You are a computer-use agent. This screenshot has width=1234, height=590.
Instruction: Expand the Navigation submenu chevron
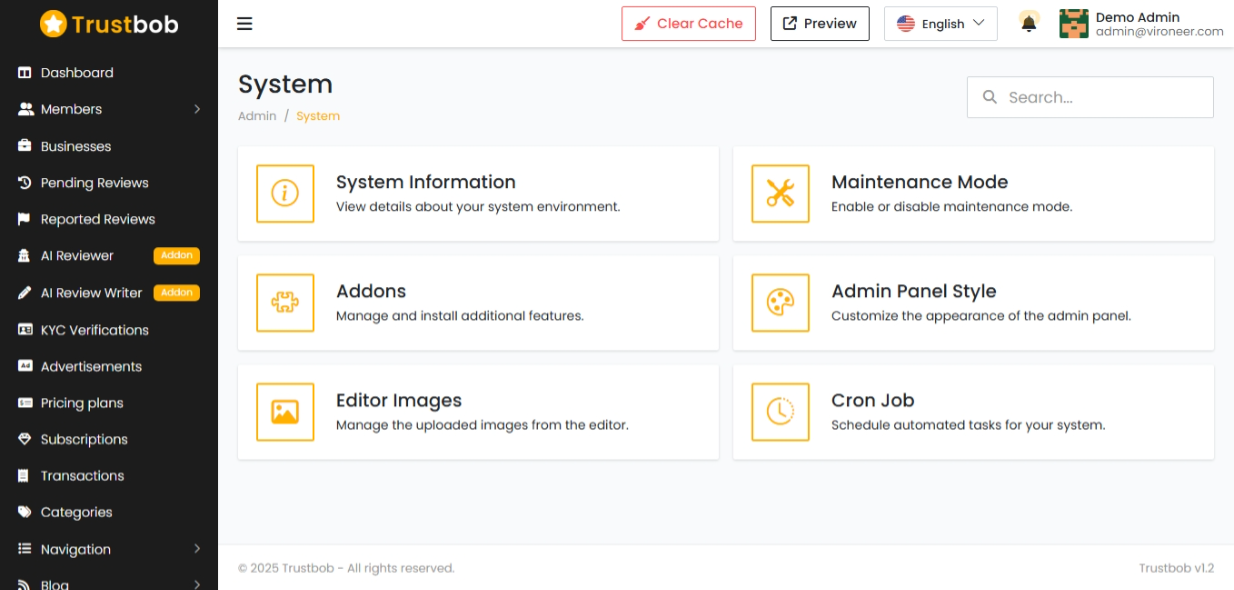point(197,549)
